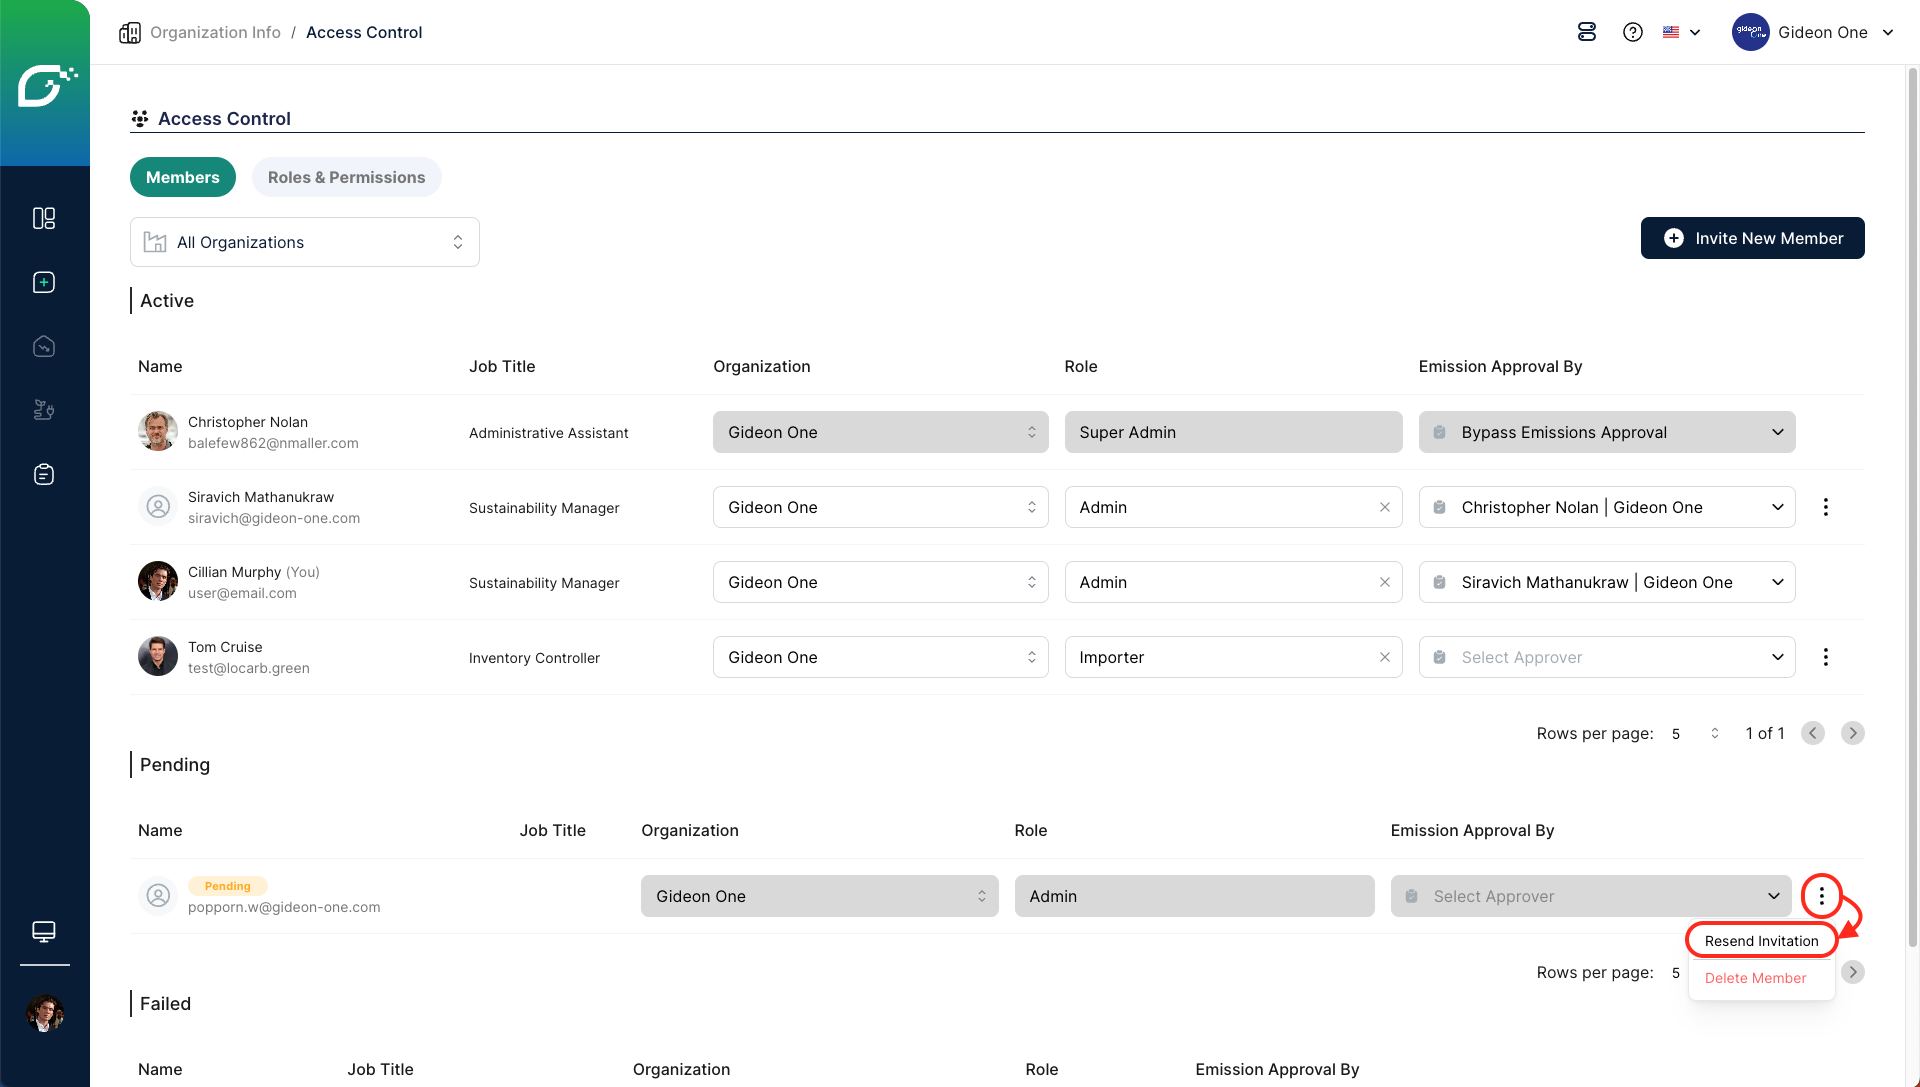Open three-dot menu for Siravich Mathanukraw
This screenshot has height=1087, width=1920.
[1826, 507]
